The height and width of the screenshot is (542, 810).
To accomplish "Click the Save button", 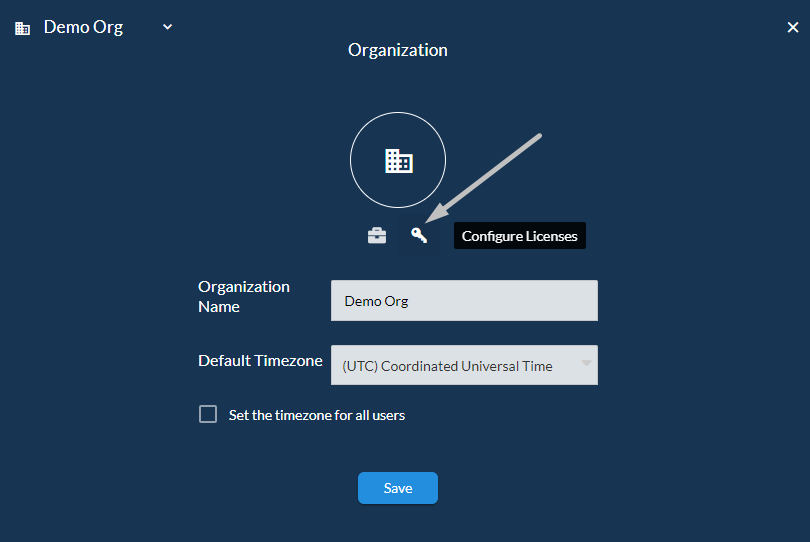I will pyautogui.click(x=398, y=488).
